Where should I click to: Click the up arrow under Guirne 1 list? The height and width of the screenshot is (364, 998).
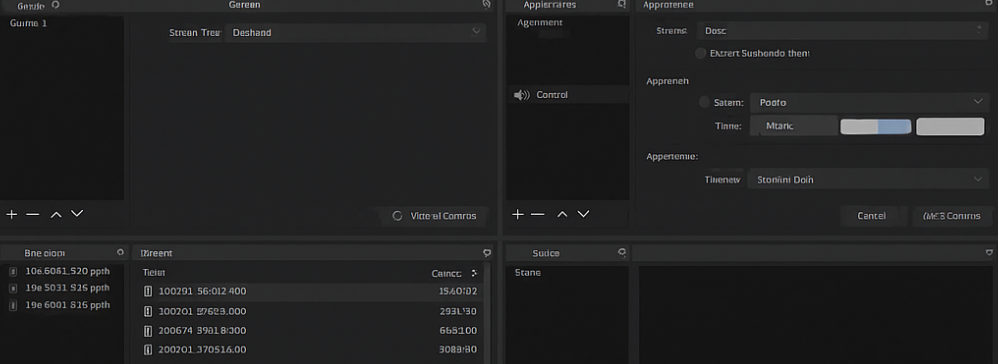click(x=56, y=214)
